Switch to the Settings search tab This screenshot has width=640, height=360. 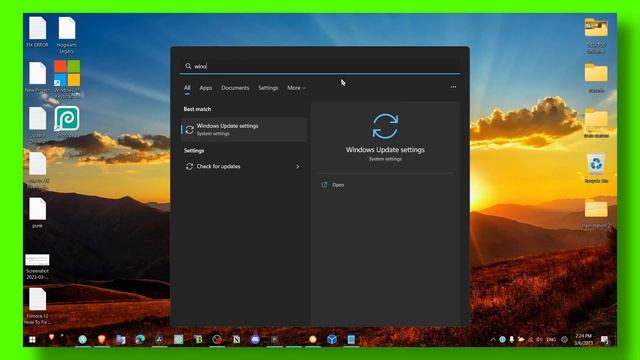click(x=268, y=88)
